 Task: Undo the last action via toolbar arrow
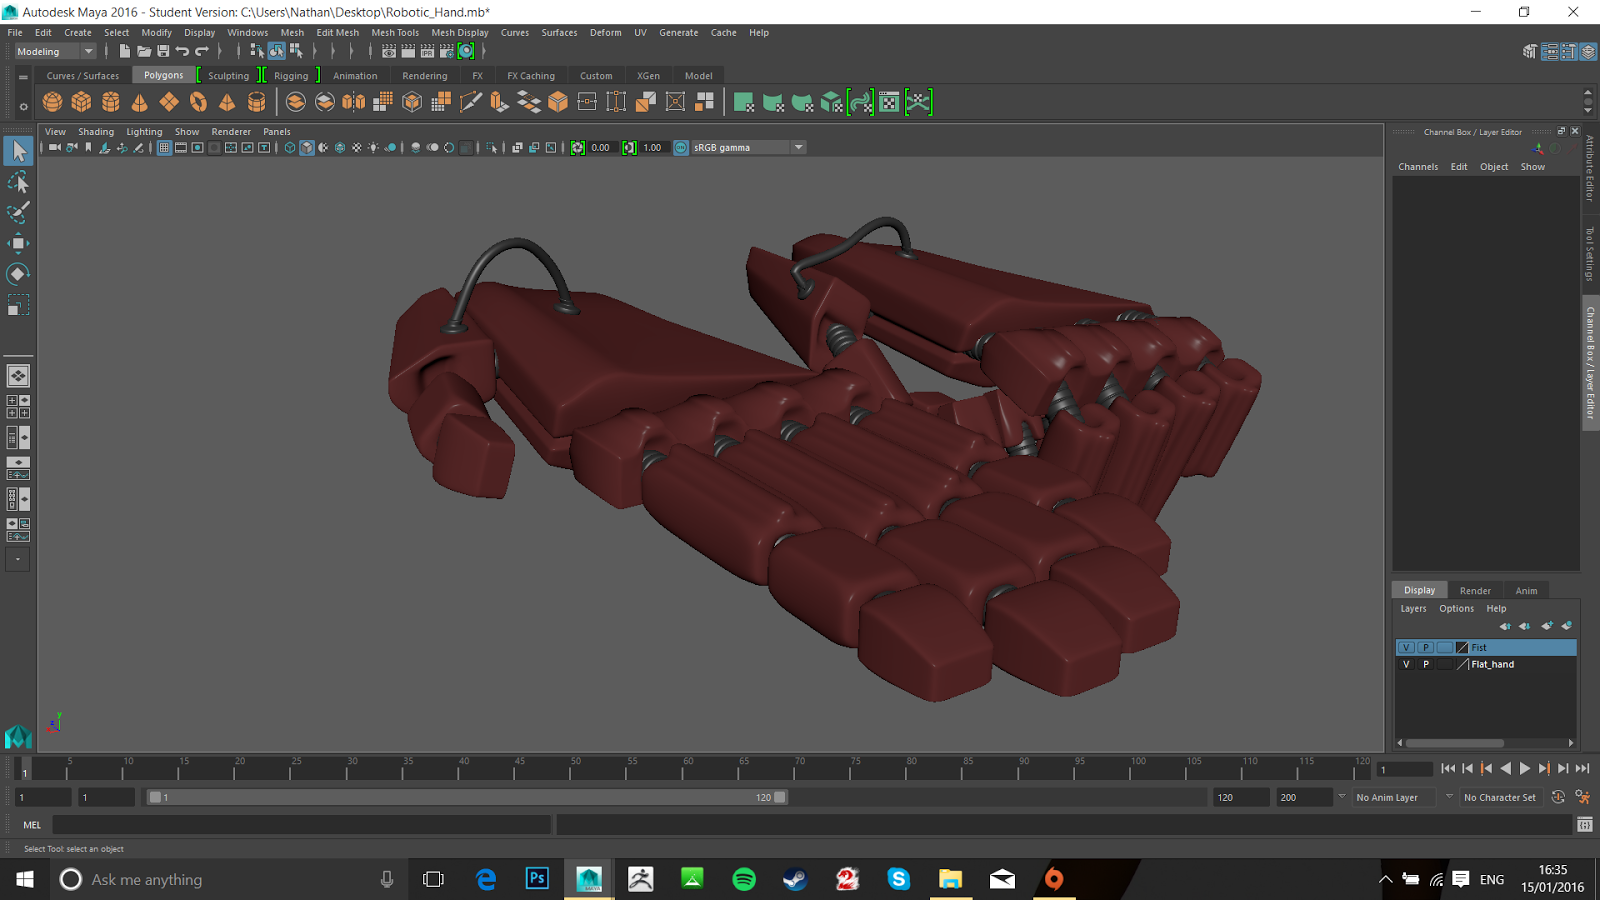point(182,51)
